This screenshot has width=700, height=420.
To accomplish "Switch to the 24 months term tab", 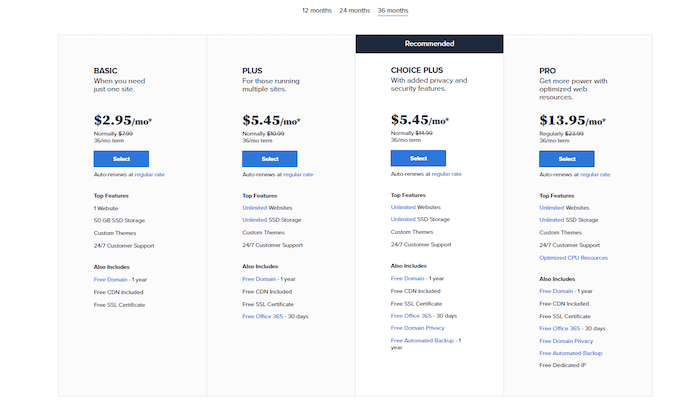I will (x=354, y=10).
